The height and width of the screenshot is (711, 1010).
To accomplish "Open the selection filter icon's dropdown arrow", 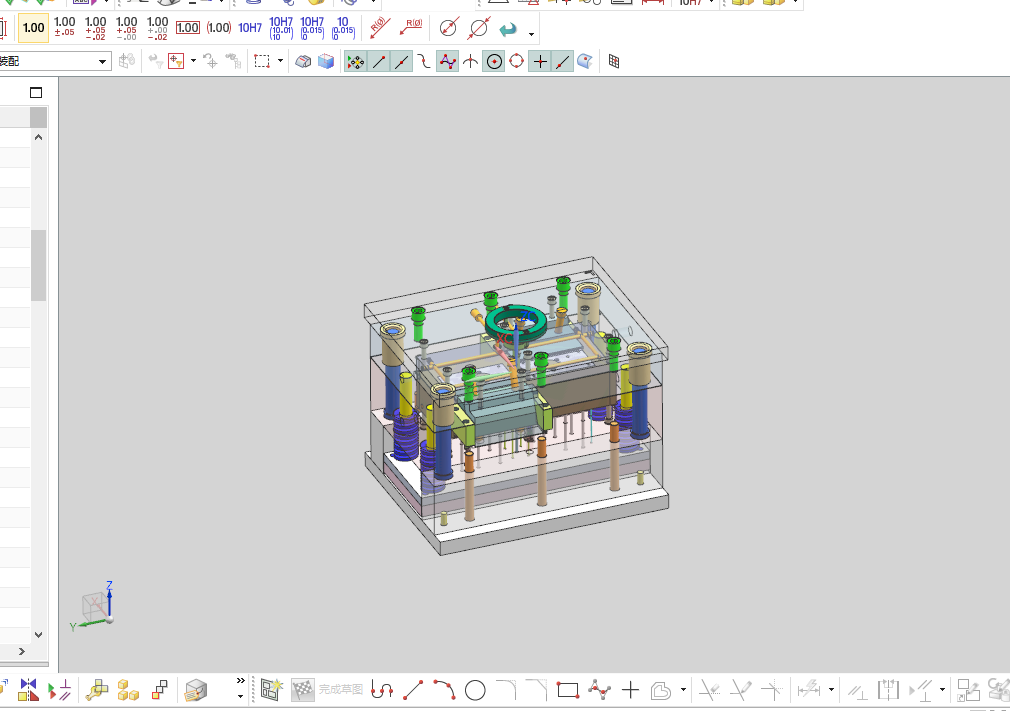I will pyautogui.click(x=193, y=61).
